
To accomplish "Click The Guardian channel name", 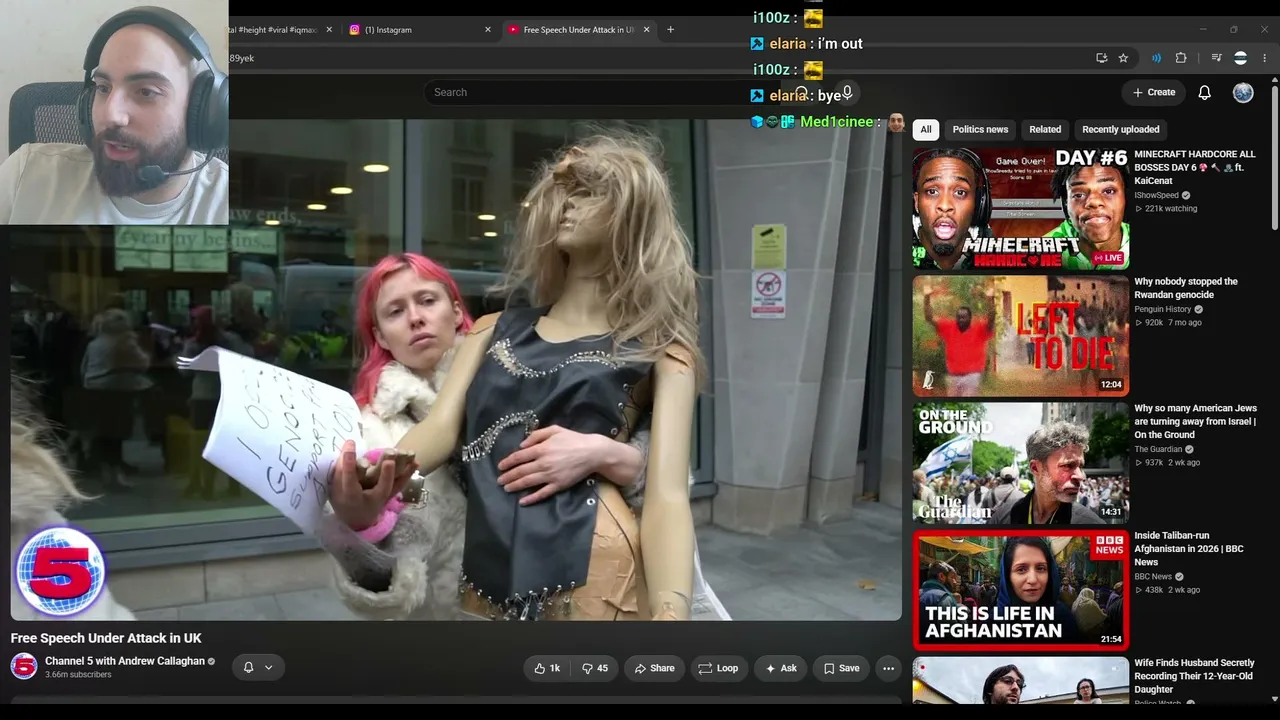I will pos(1158,449).
